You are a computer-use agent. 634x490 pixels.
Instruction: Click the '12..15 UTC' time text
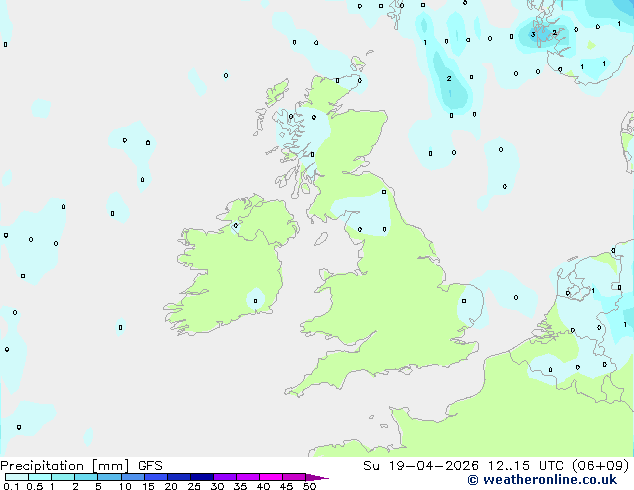pyautogui.click(x=525, y=466)
